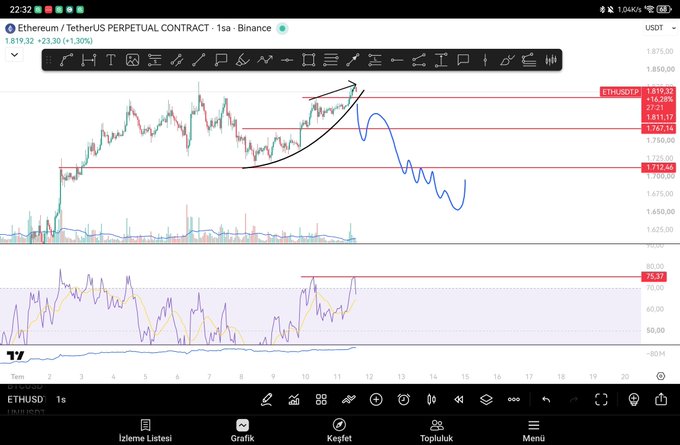Select callout tool beside the highlighter
Screen dimensions: 680x445
pos(221,60)
